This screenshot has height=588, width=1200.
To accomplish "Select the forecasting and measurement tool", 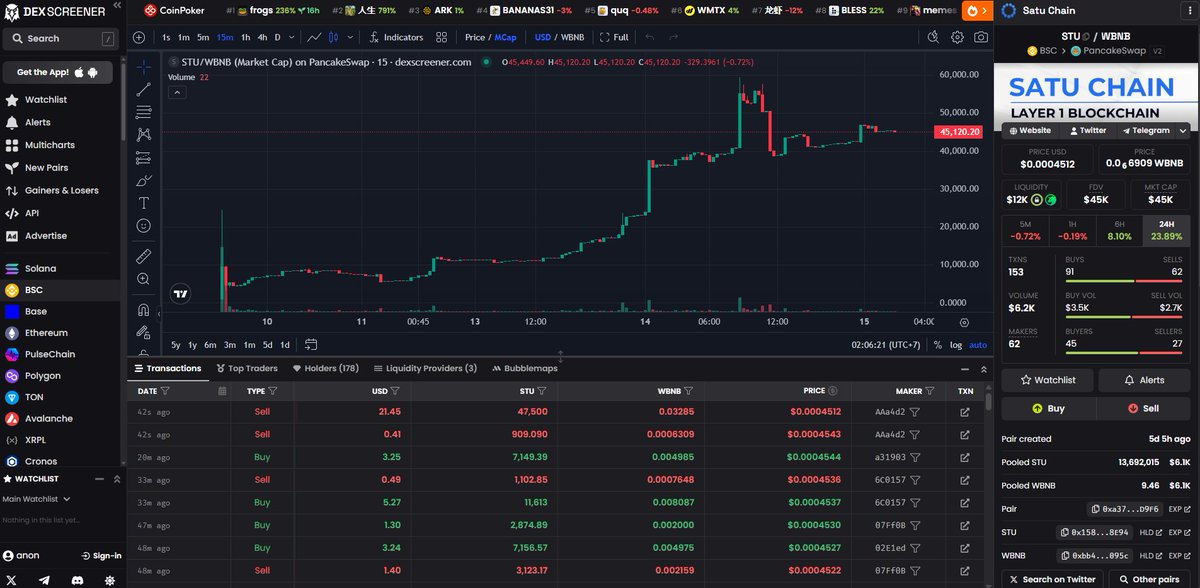I will [143, 157].
